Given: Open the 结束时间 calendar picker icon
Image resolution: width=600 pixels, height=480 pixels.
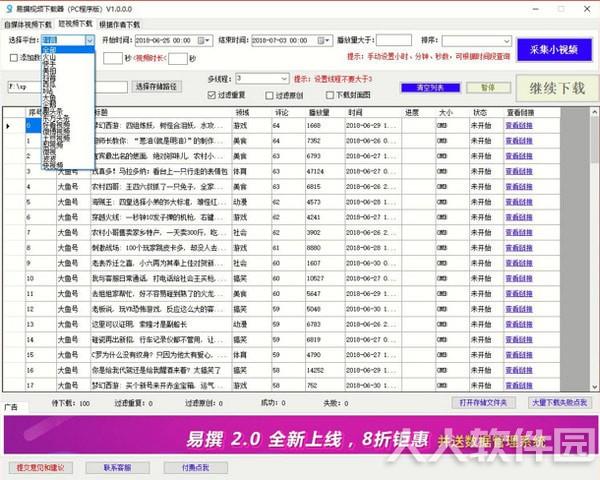Looking at the screenshot, I should (324, 40).
